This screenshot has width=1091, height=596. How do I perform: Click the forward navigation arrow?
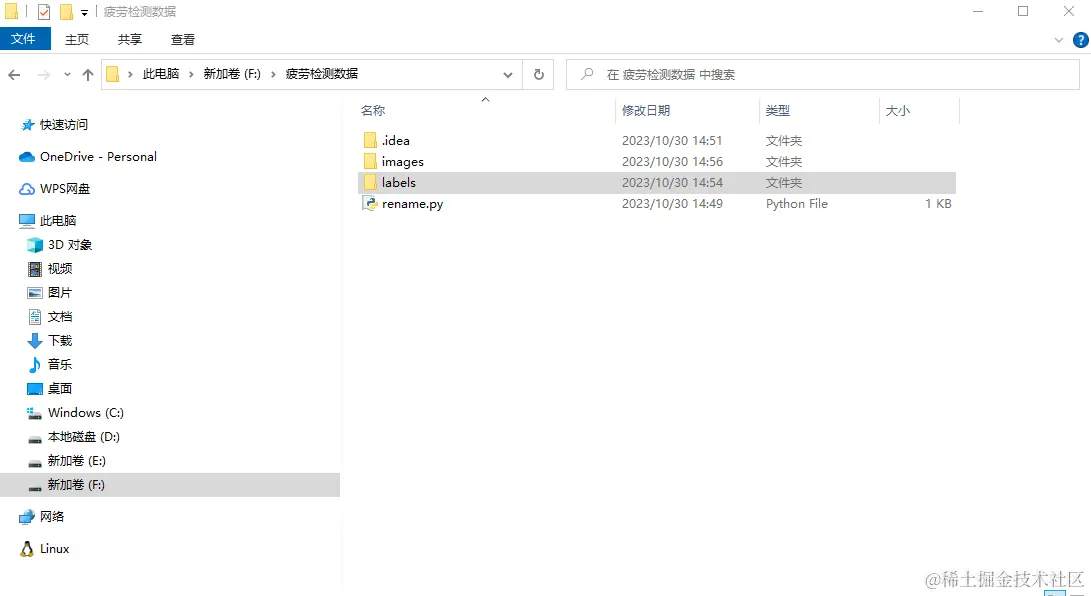click(x=43, y=74)
